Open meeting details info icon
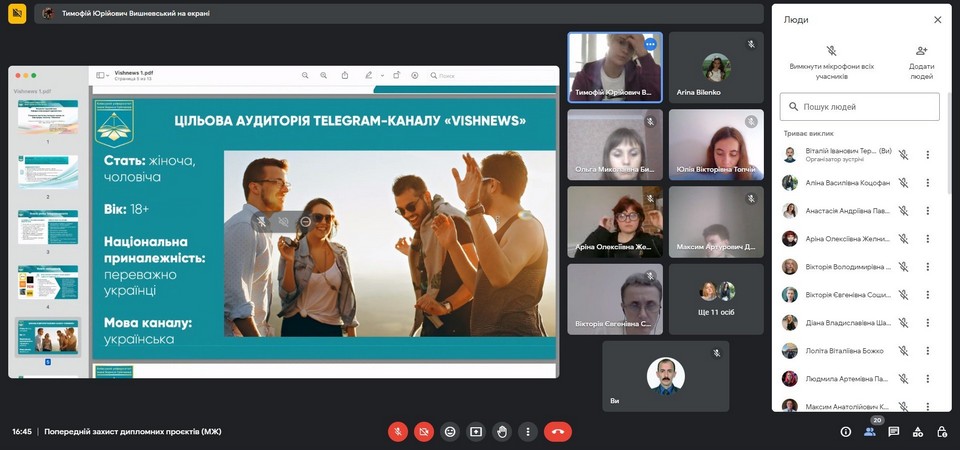The image size is (960, 450). click(845, 431)
